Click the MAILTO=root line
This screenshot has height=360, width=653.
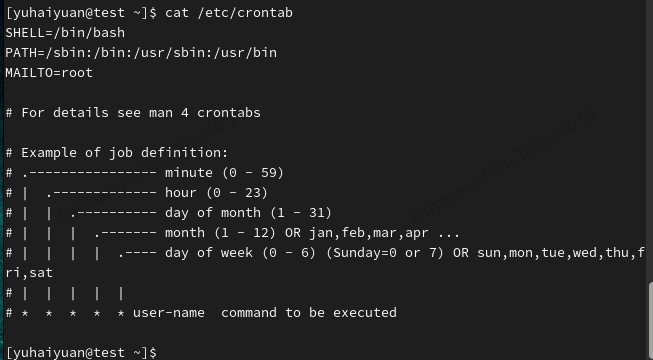click(49, 73)
